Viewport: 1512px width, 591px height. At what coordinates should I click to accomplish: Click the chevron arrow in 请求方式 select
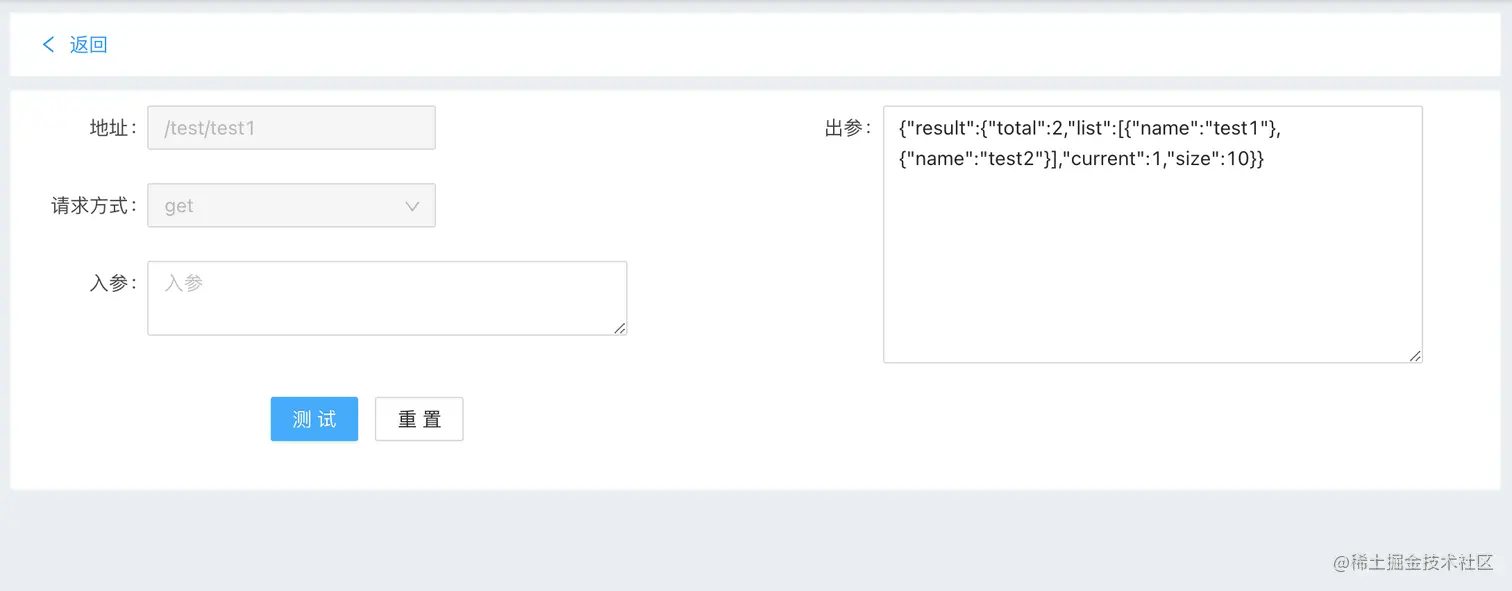[412, 206]
